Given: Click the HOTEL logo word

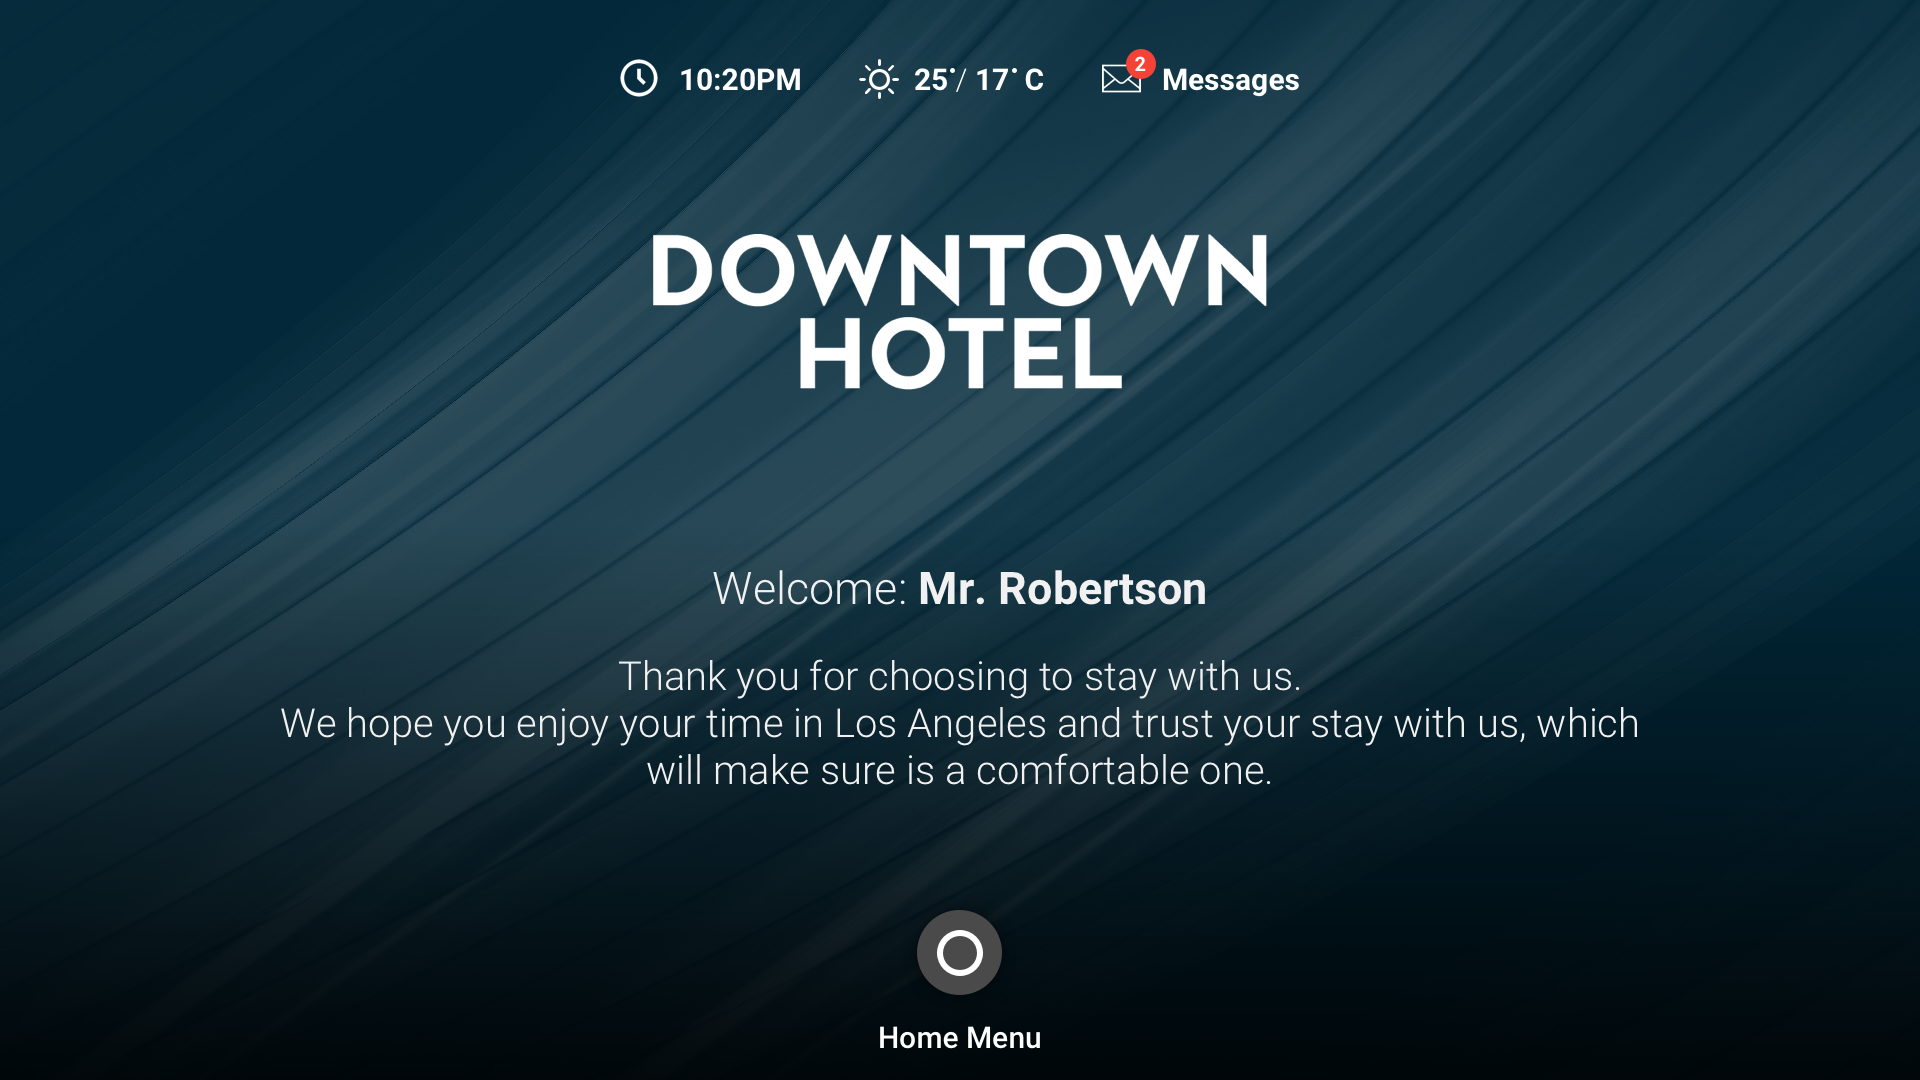Looking at the screenshot, I should click(959, 354).
